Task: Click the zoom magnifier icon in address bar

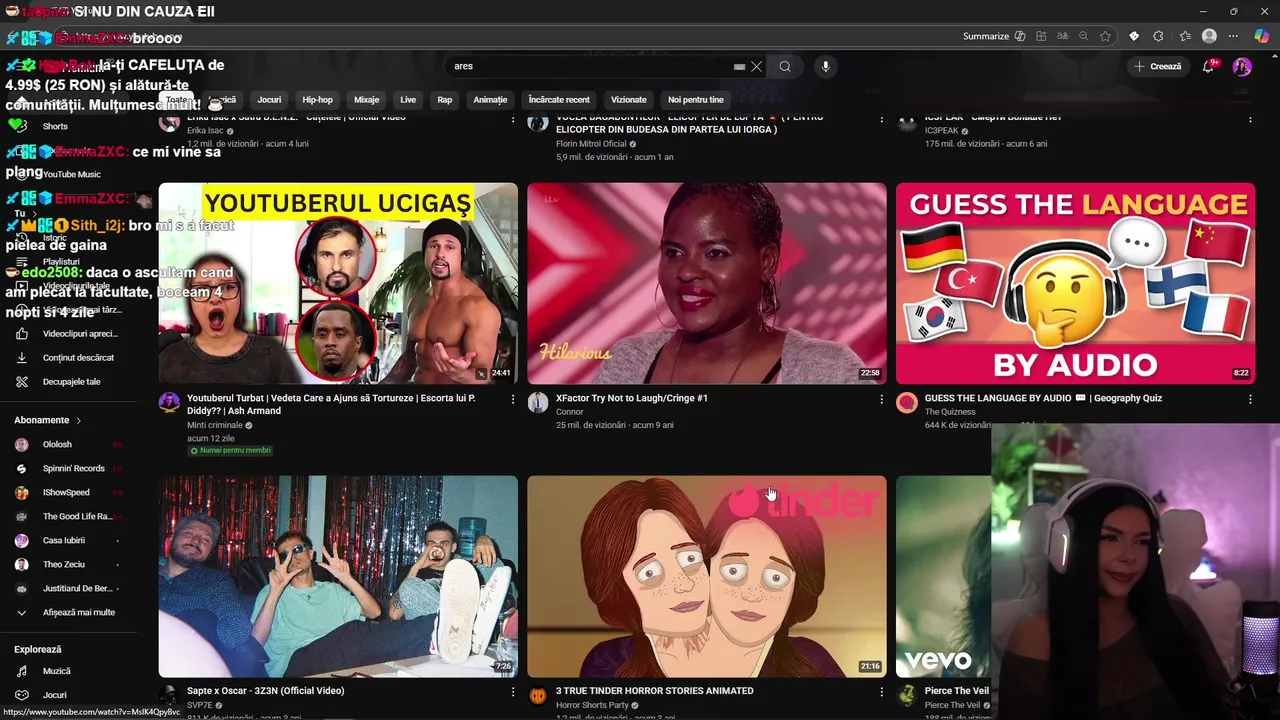Action: pos(1083,36)
